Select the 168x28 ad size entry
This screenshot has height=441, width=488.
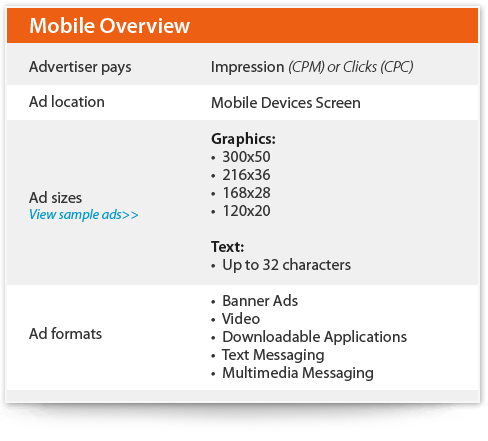[246, 193]
